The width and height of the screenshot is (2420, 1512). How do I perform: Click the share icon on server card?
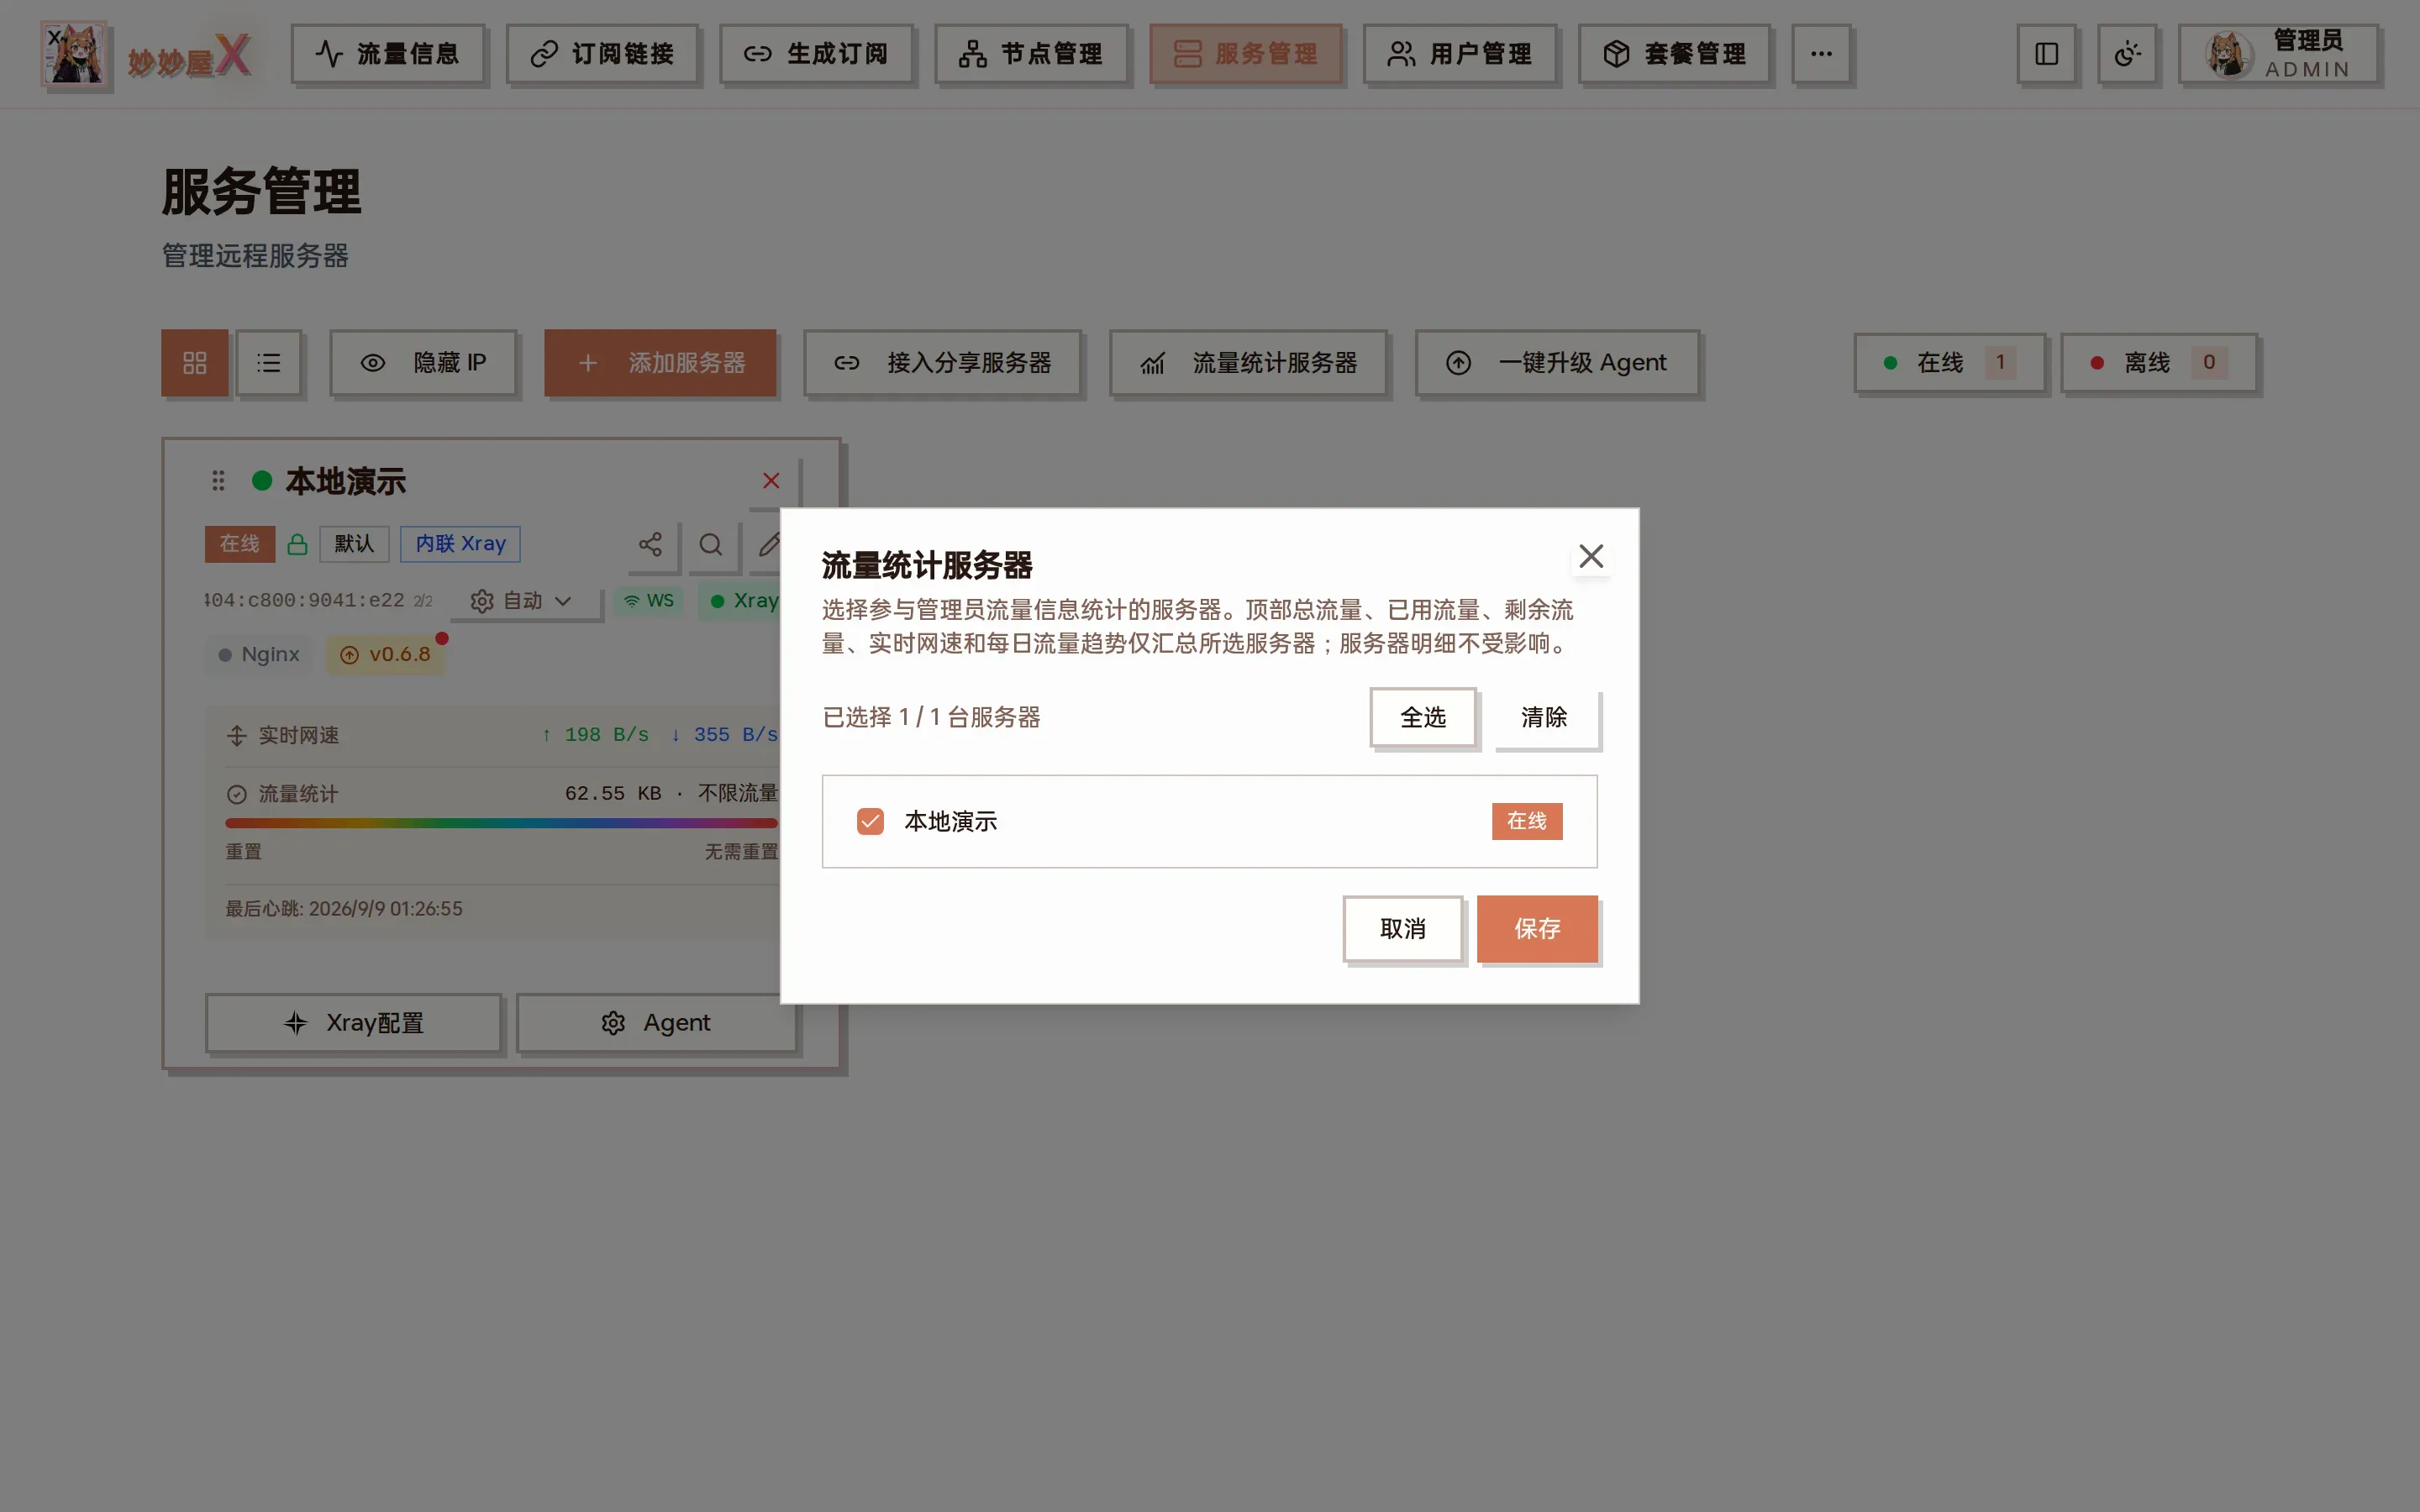(x=650, y=544)
